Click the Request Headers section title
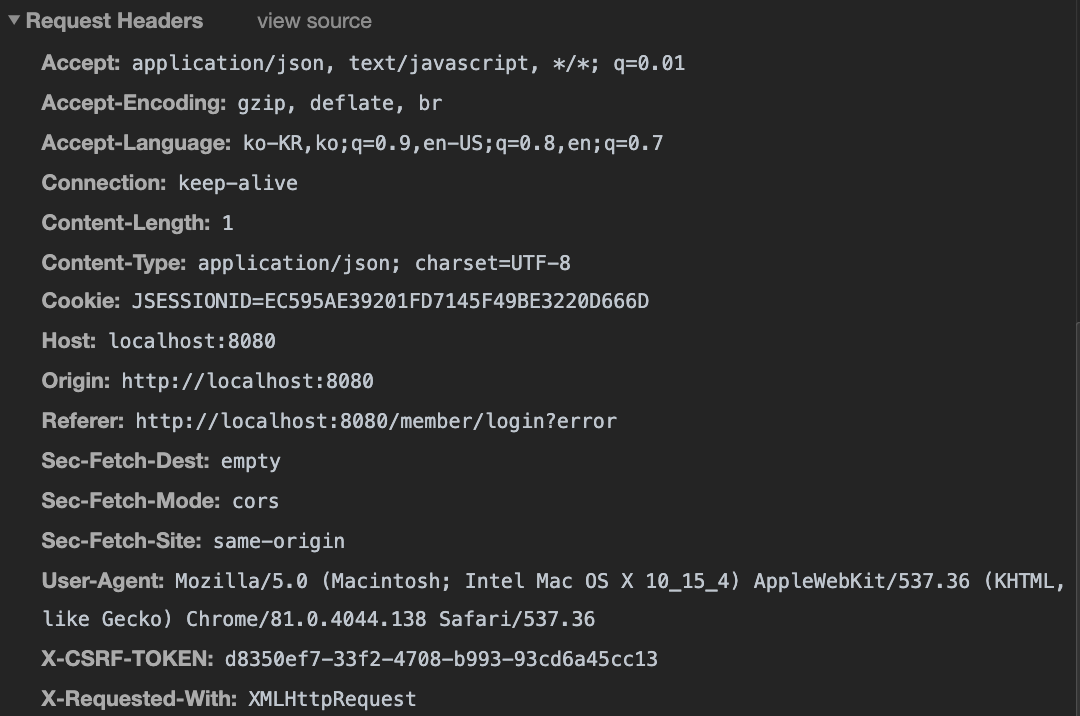Viewport: 1080px width, 716px height. point(114,21)
